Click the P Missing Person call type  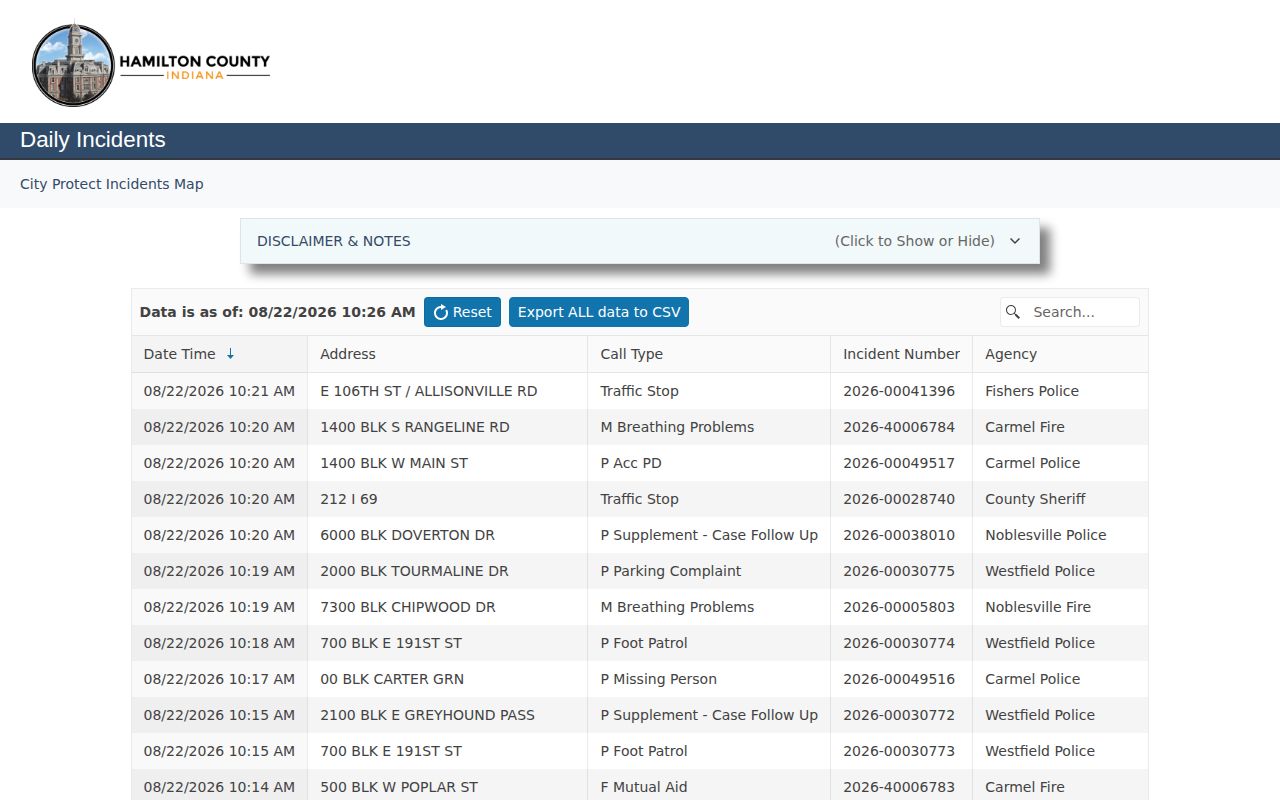click(x=658, y=679)
